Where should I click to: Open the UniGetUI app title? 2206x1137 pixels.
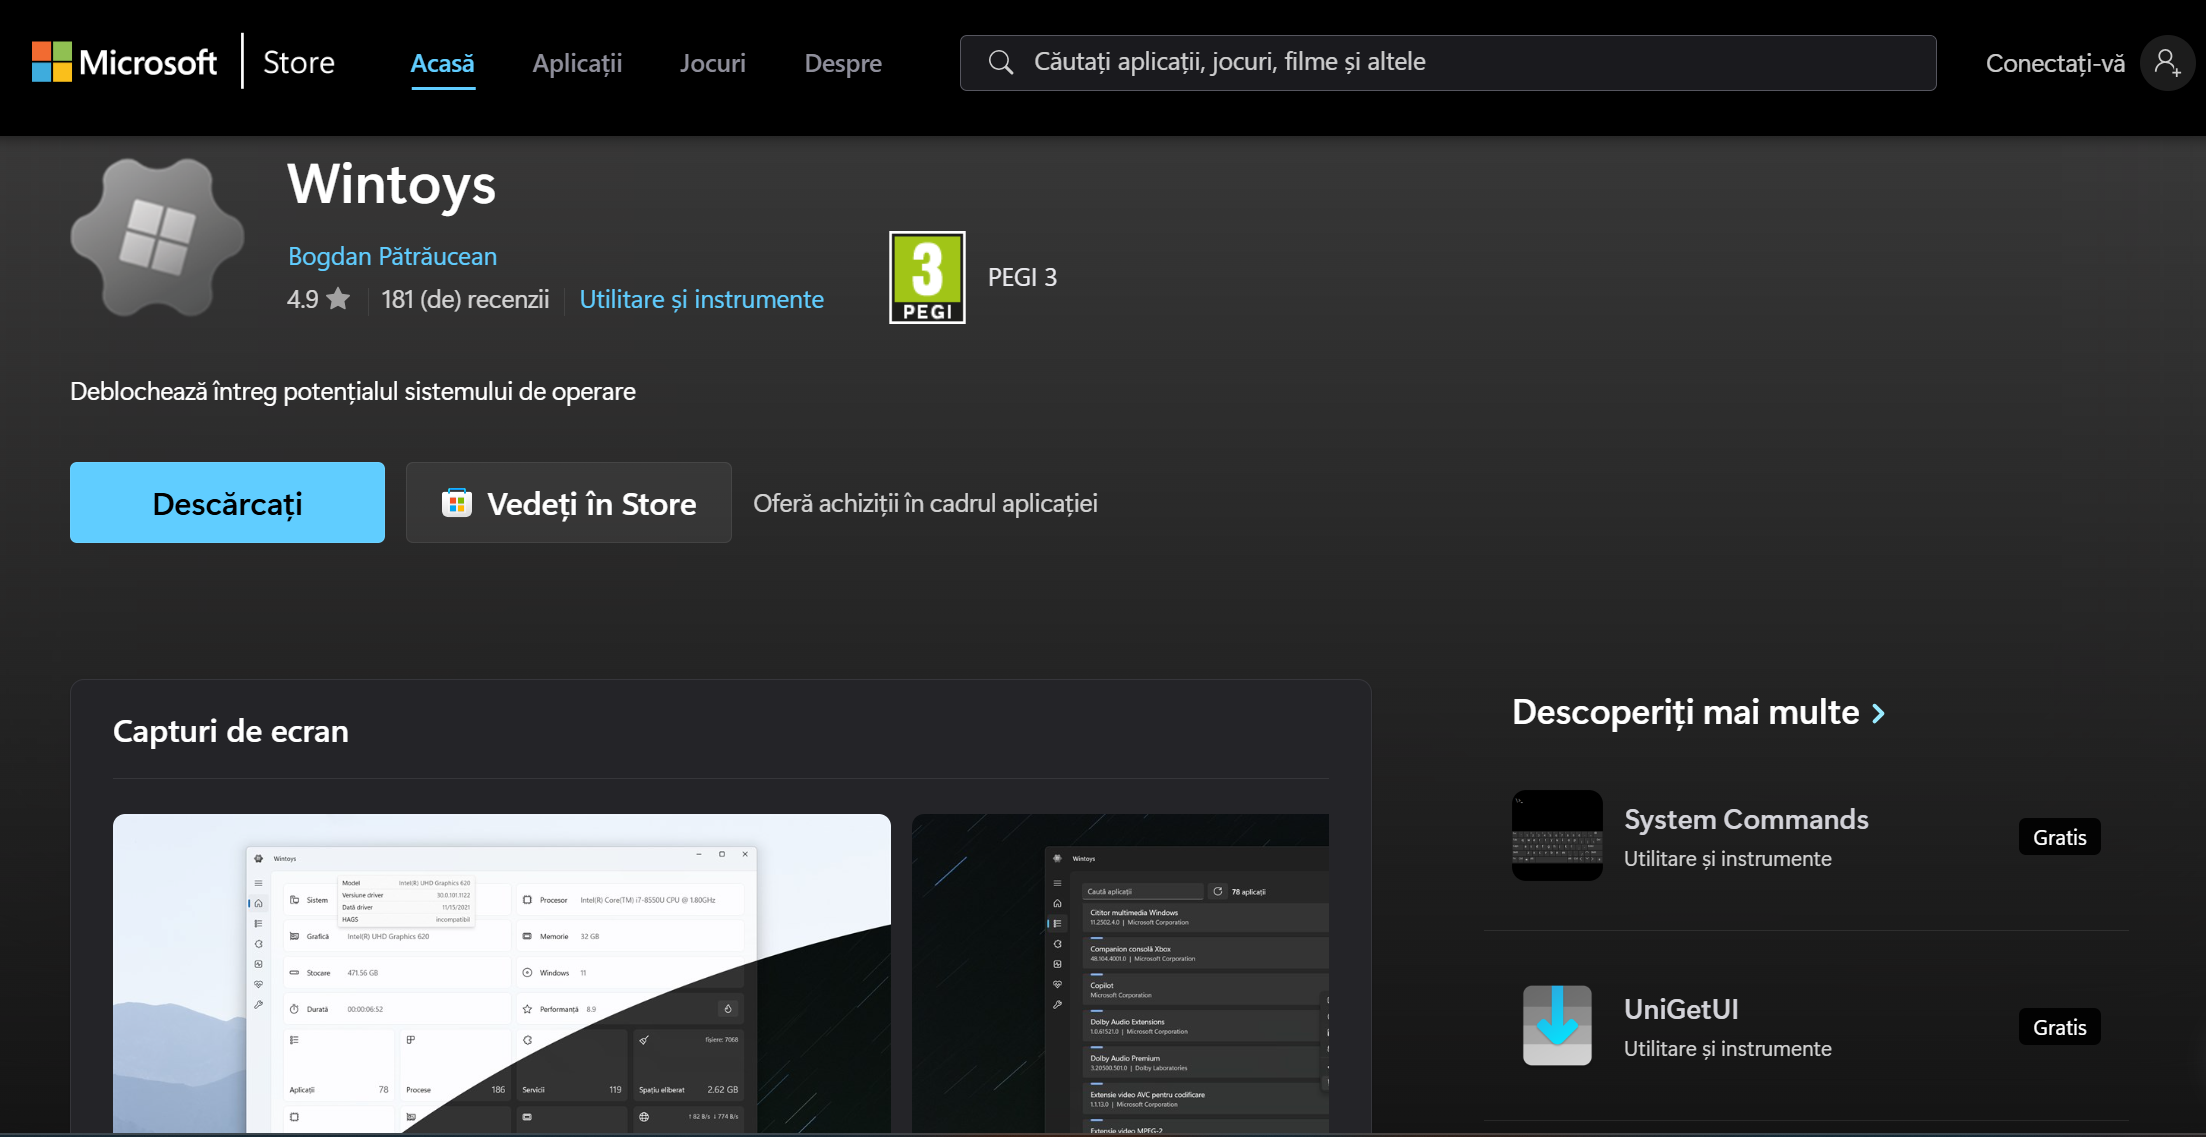(1681, 1009)
